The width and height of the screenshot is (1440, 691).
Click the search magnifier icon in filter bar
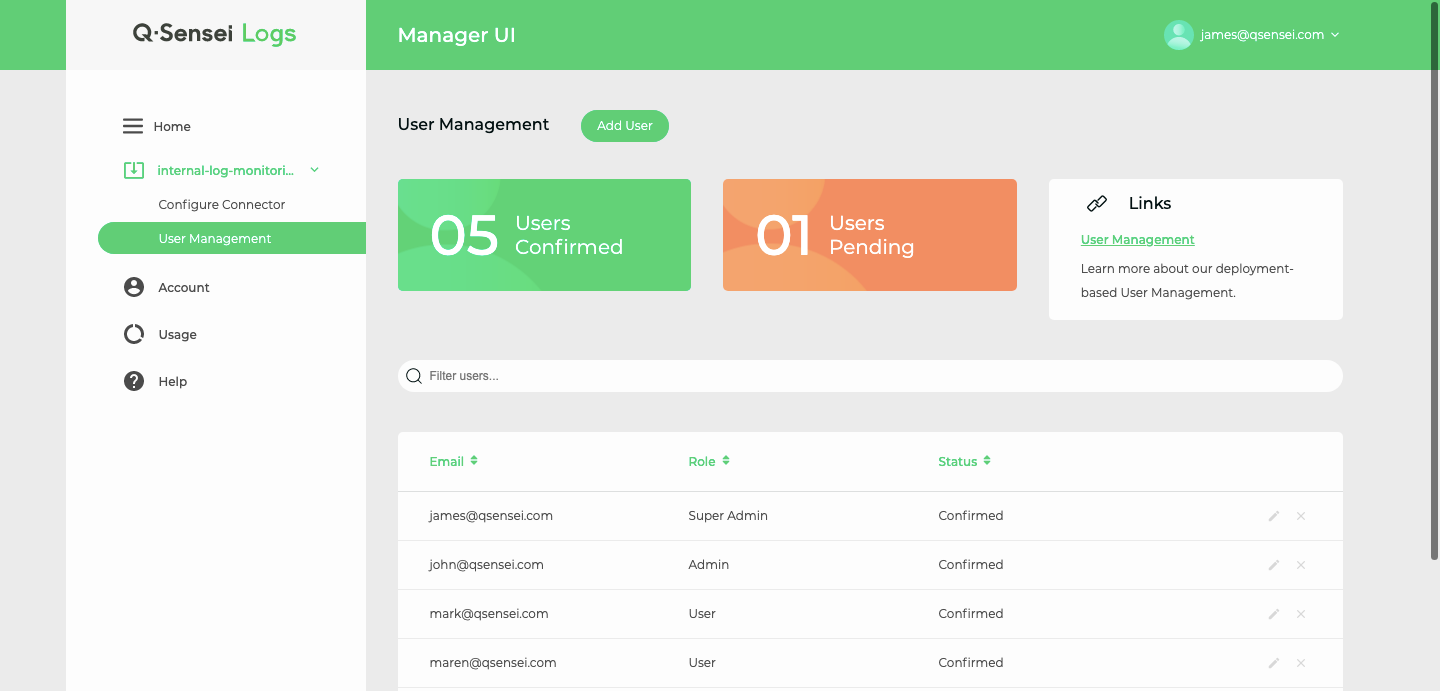coord(414,376)
